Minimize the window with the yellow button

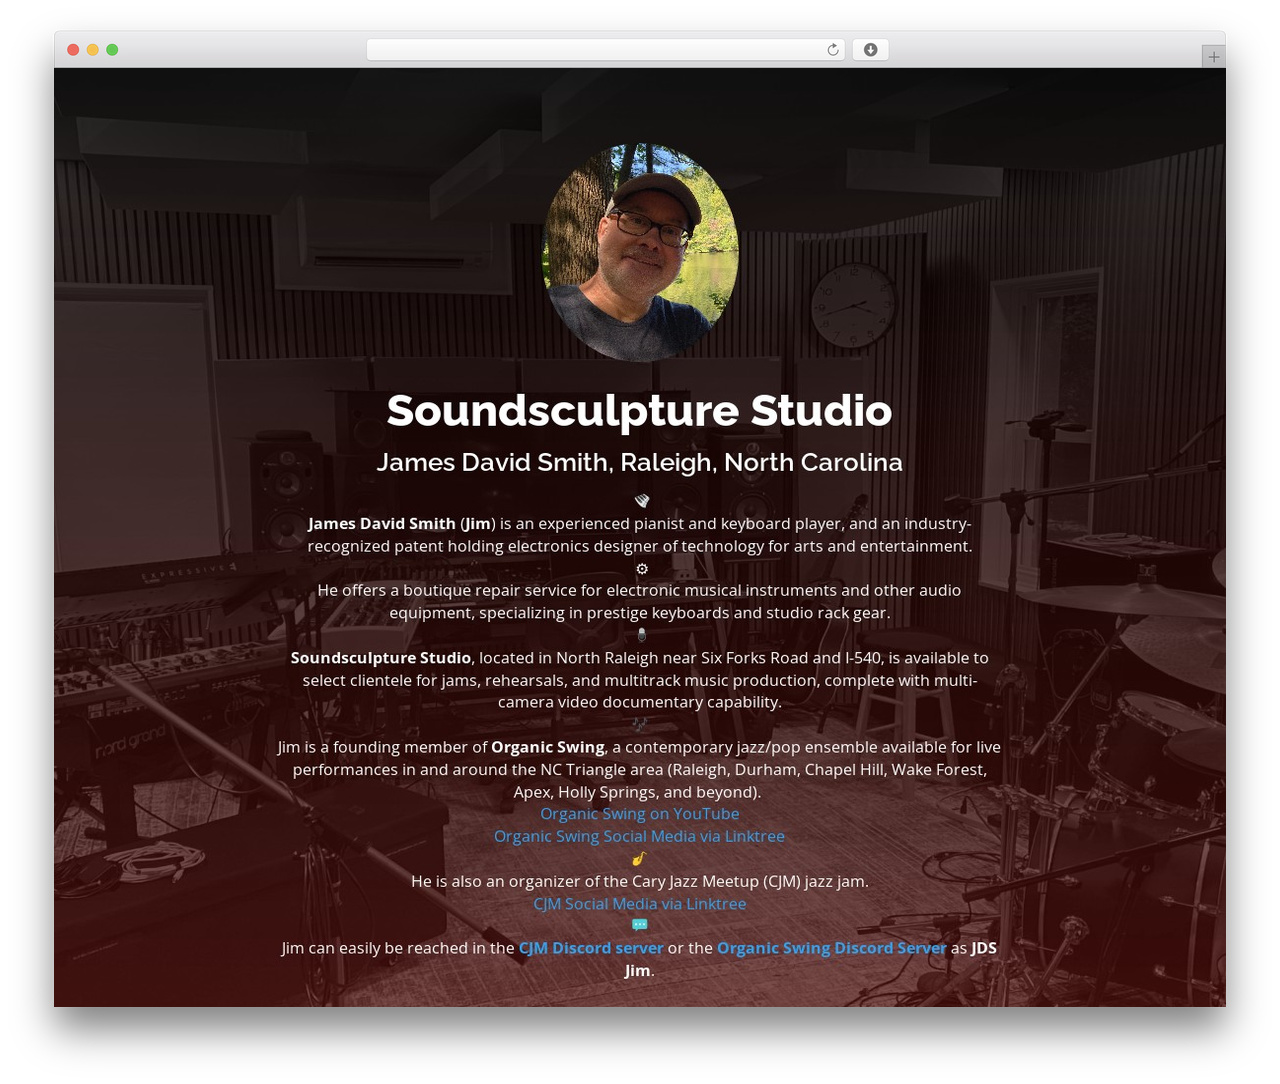click(93, 50)
